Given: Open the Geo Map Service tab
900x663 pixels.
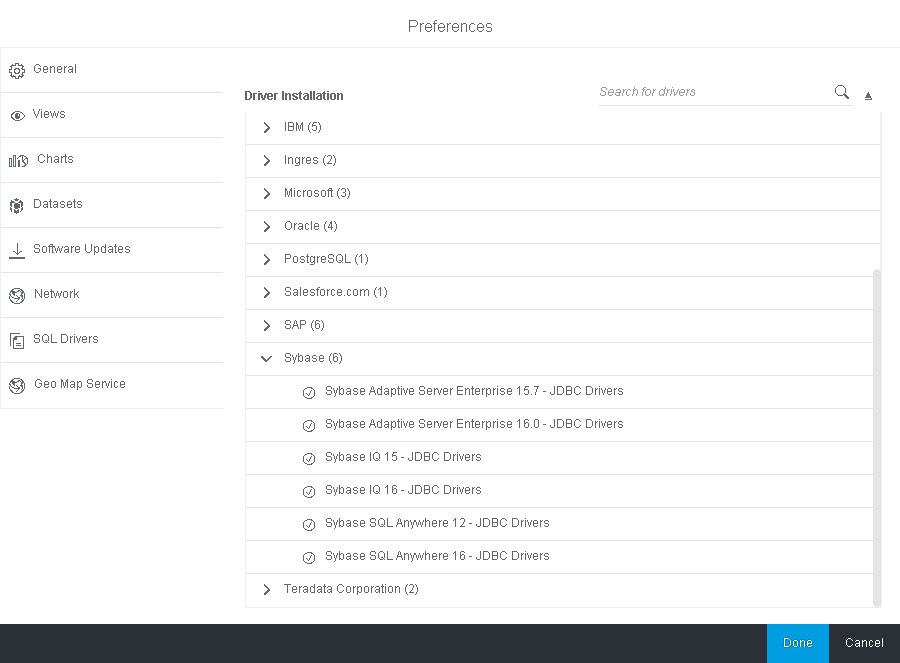Looking at the screenshot, I should (x=112, y=385).
